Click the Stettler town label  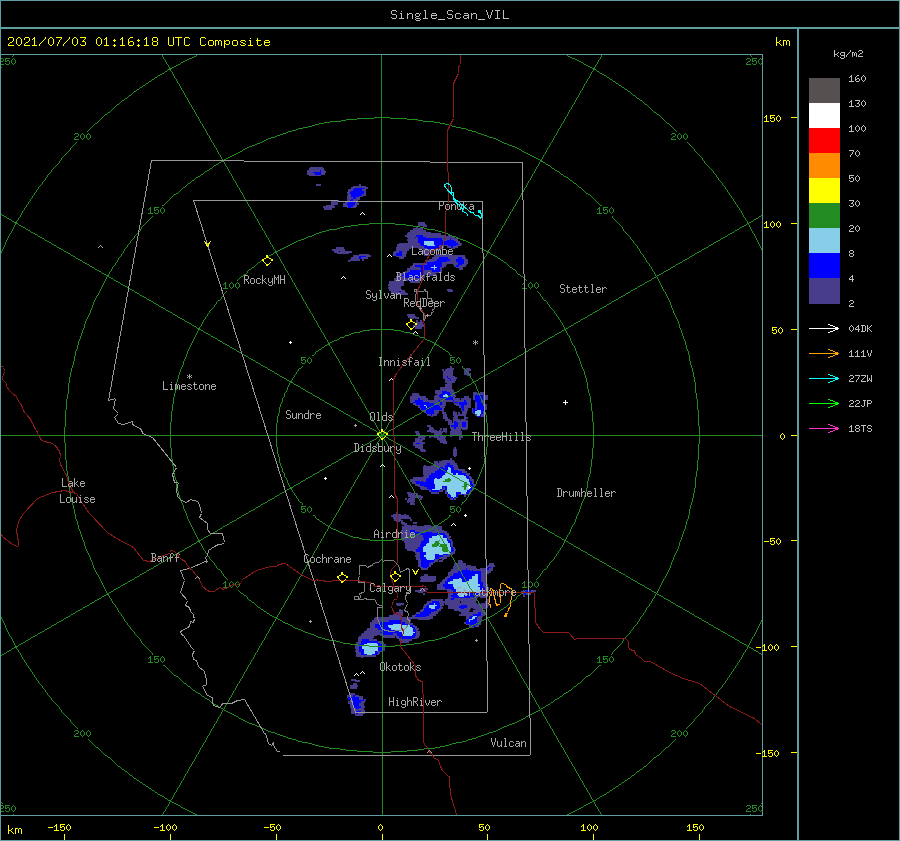pos(583,289)
